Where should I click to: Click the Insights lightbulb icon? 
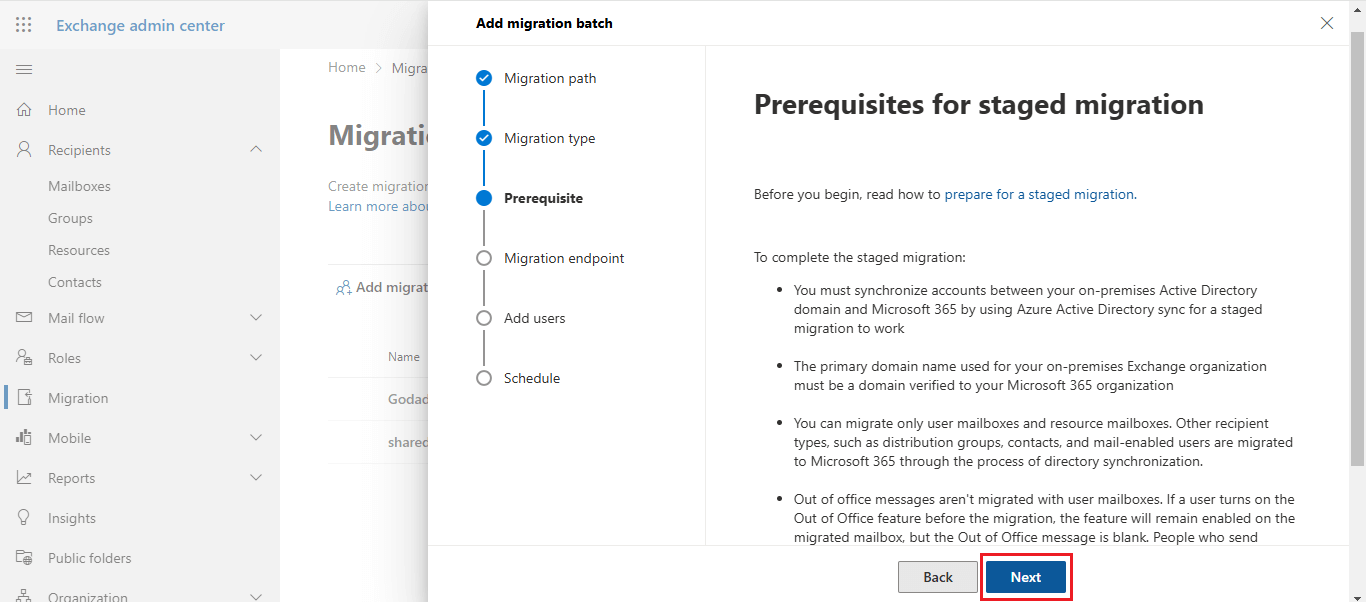click(24, 518)
